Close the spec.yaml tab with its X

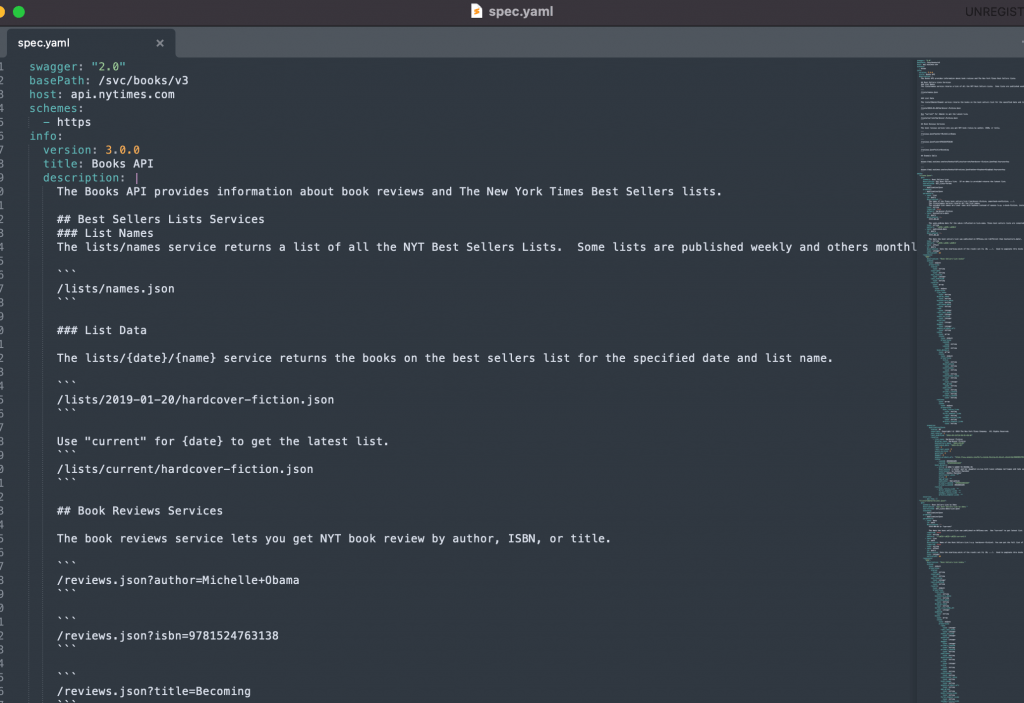pyautogui.click(x=160, y=43)
